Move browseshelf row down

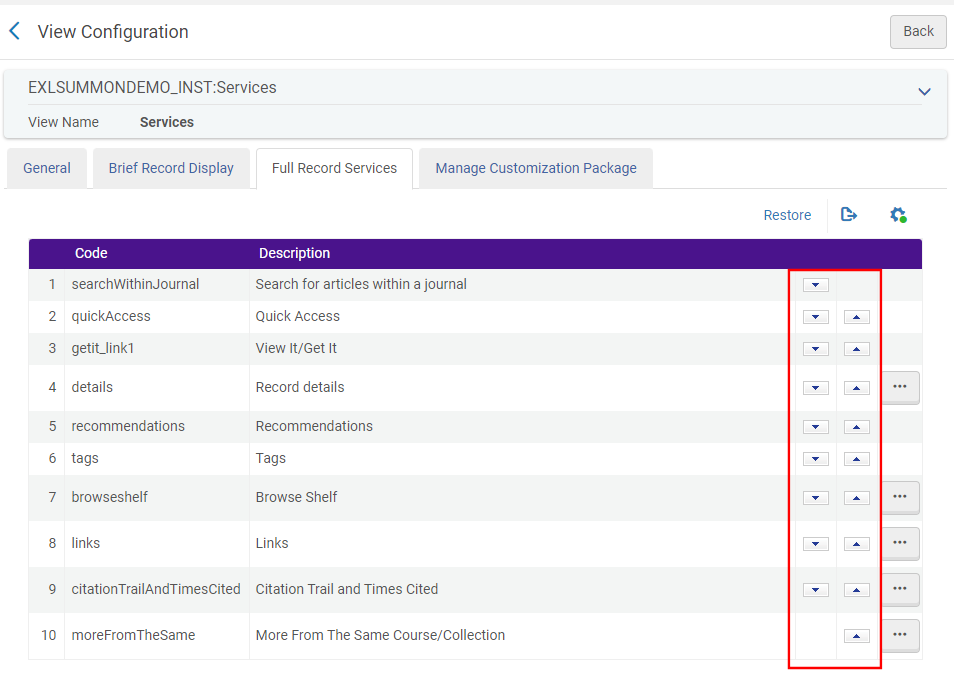tap(815, 498)
